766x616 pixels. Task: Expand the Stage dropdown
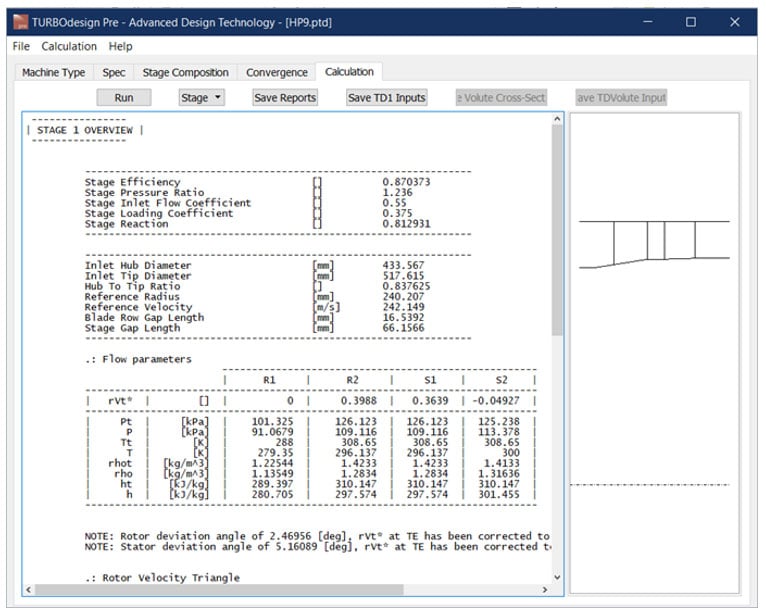click(201, 98)
